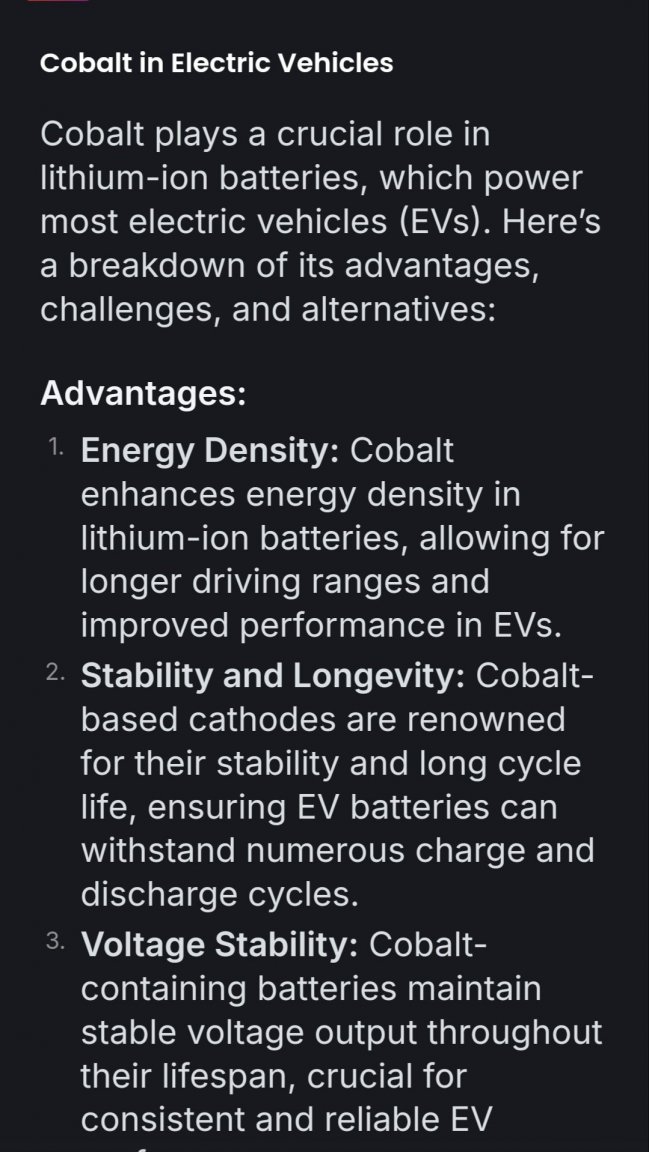649x1152 pixels.
Task: Click the line 'withstand numerous charge and'
Action: (x=337, y=852)
